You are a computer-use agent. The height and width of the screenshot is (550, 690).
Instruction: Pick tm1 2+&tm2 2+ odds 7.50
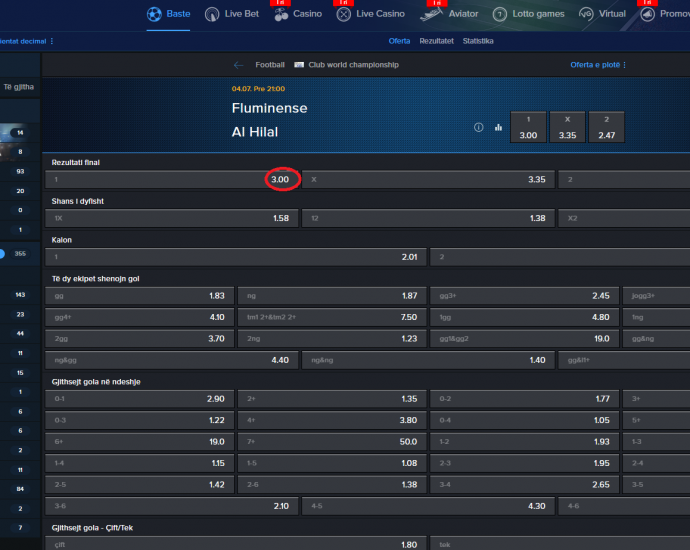coord(332,317)
